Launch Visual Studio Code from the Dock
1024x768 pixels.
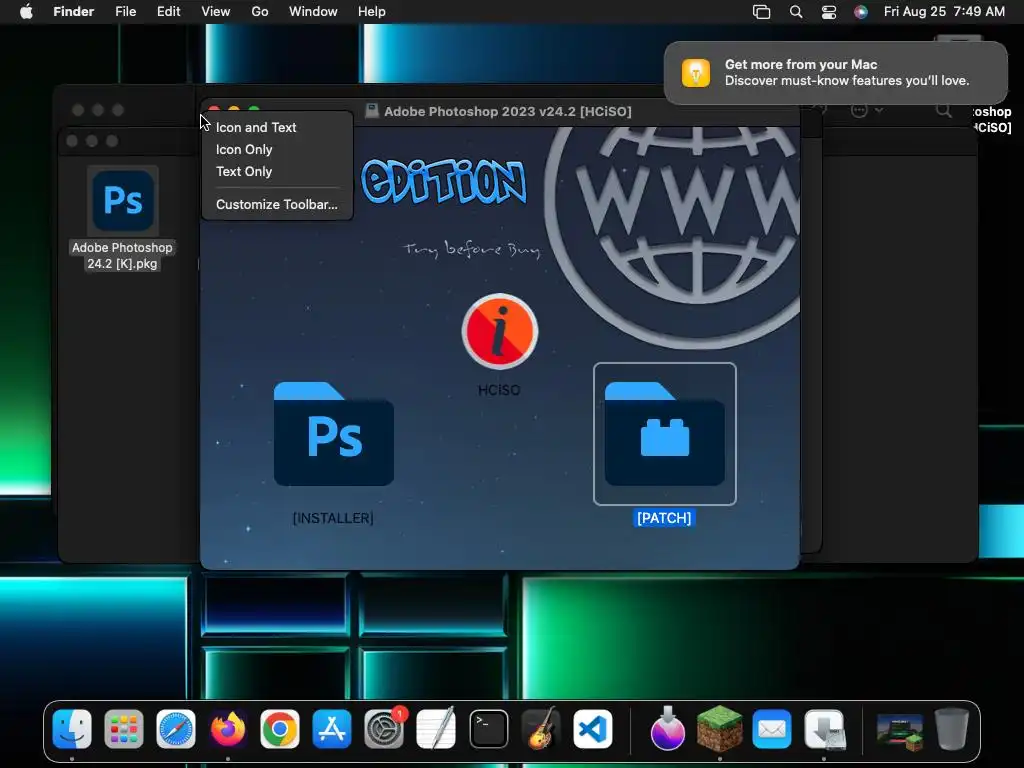pyautogui.click(x=593, y=729)
